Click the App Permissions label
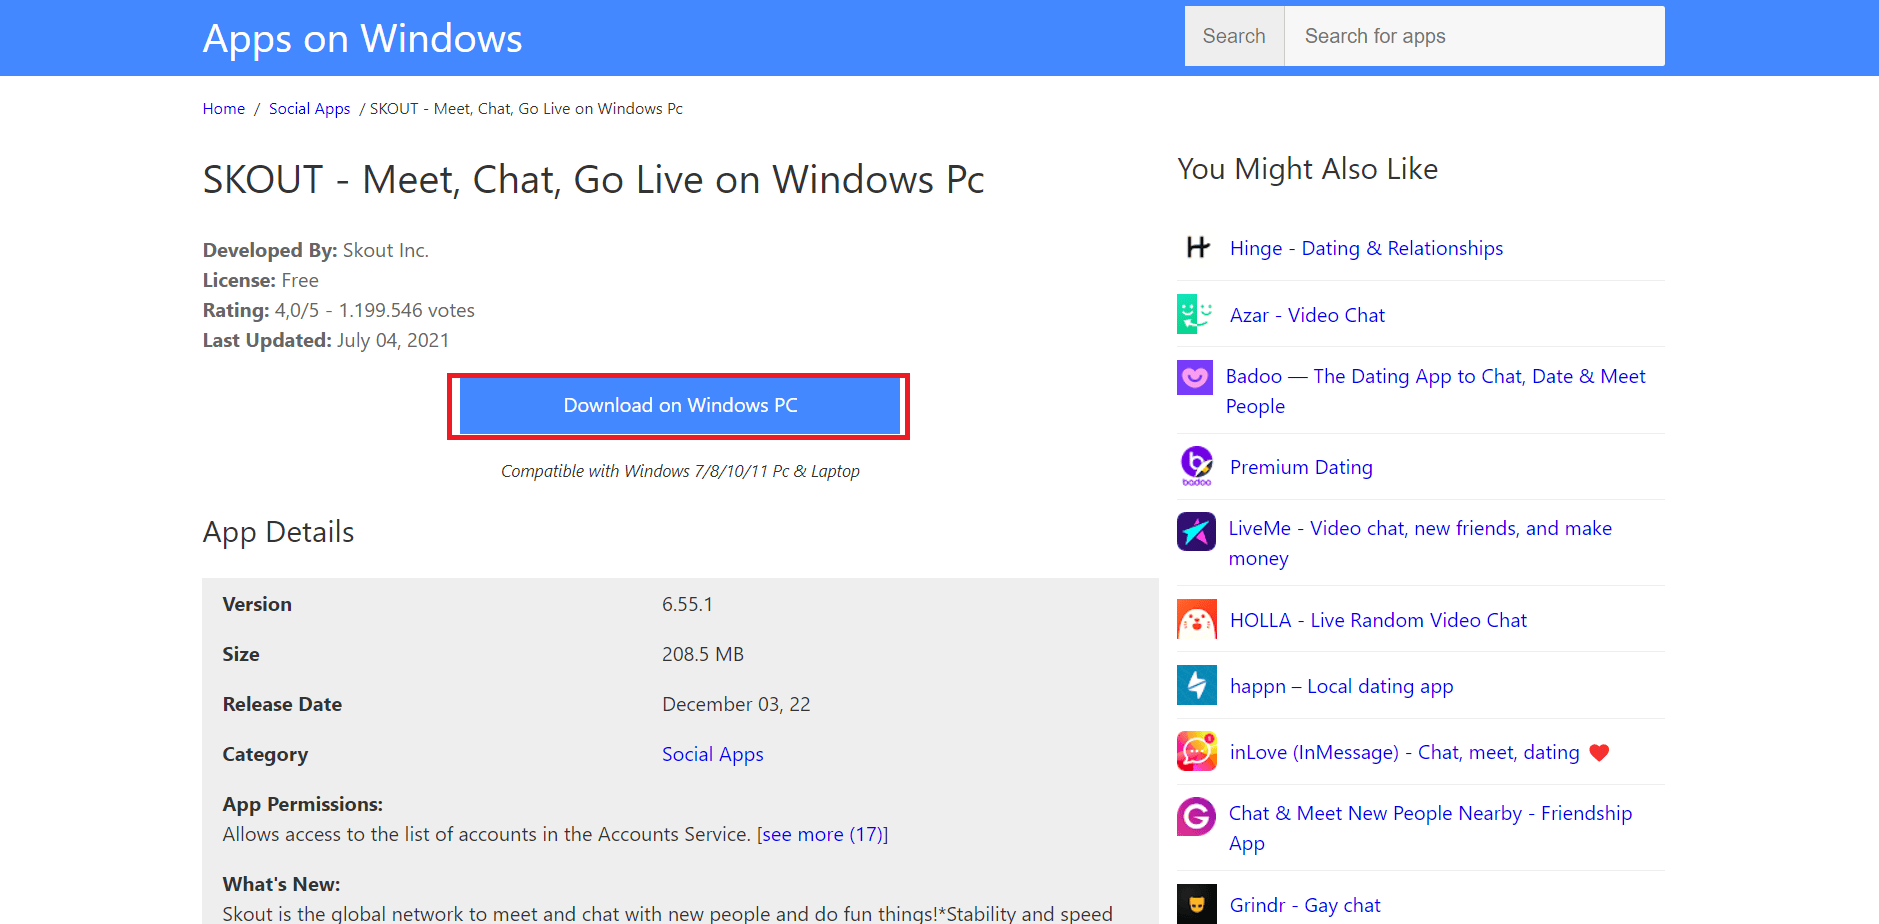Viewport: 1879px width, 924px height. [x=303, y=804]
